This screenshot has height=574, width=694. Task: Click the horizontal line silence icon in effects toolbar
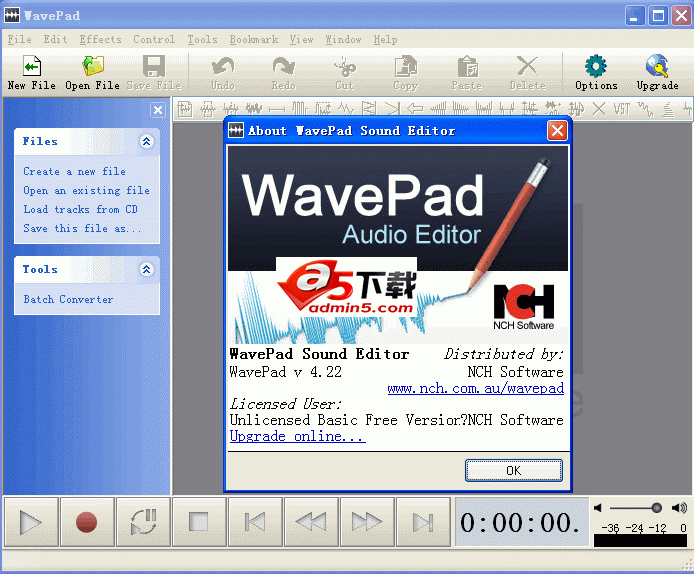point(277,108)
